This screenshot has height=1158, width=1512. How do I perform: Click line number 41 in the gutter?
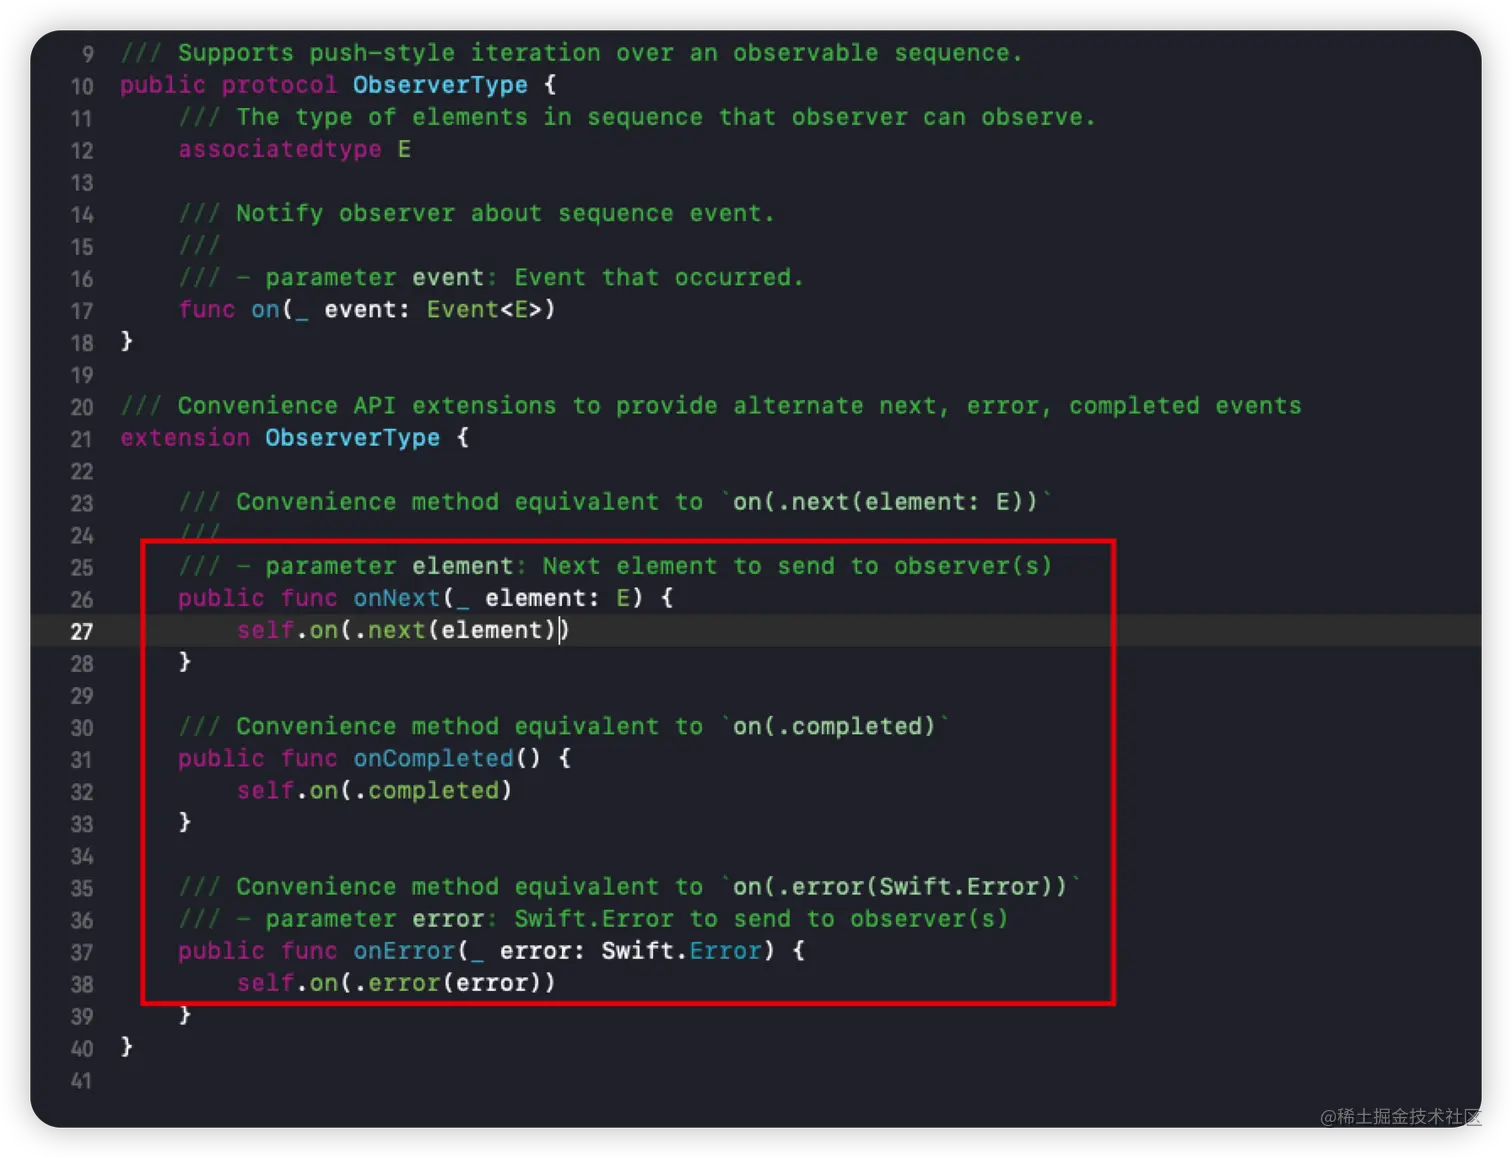point(82,1081)
